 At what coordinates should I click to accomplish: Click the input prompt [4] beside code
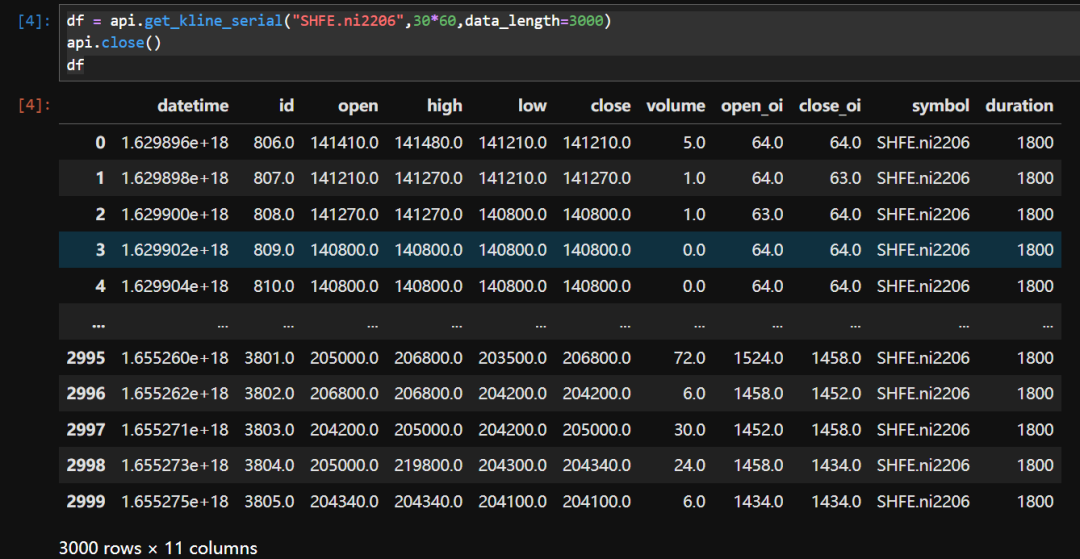pyautogui.click(x=33, y=21)
